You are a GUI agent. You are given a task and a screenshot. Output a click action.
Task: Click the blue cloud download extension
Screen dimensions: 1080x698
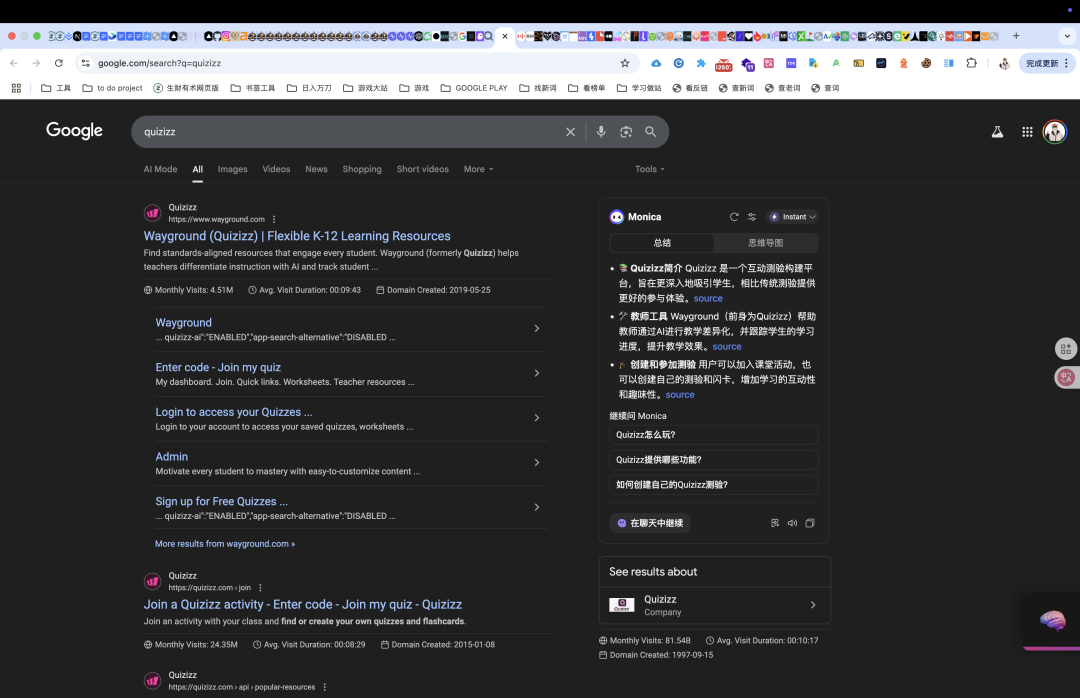pyautogui.click(x=656, y=63)
